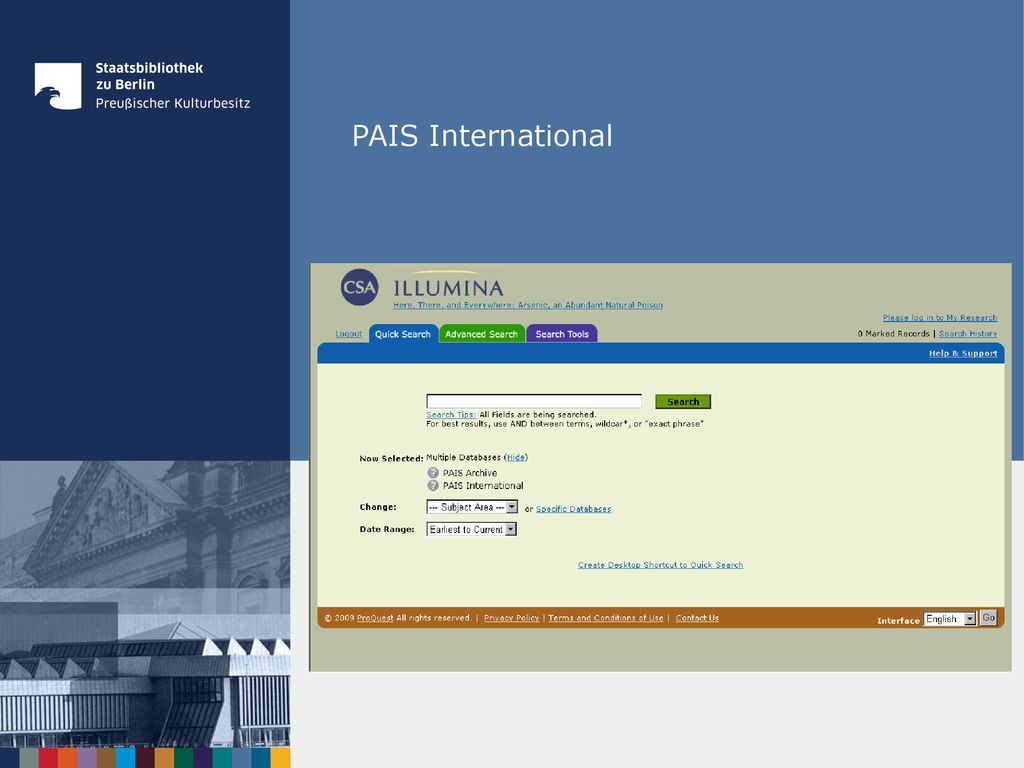Click Create Desktop Shortcut to Quick Search

pyautogui.click(x=660, y=565)
